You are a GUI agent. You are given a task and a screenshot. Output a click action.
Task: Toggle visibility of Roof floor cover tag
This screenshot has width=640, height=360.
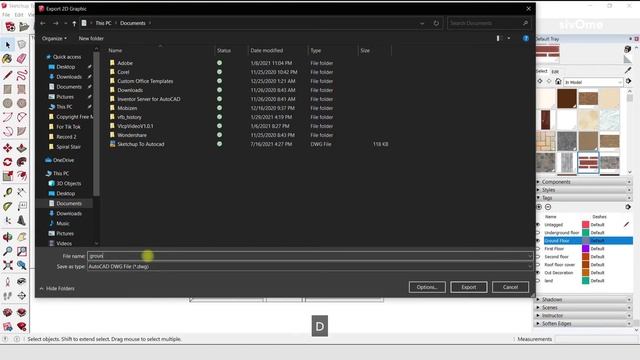538,264
